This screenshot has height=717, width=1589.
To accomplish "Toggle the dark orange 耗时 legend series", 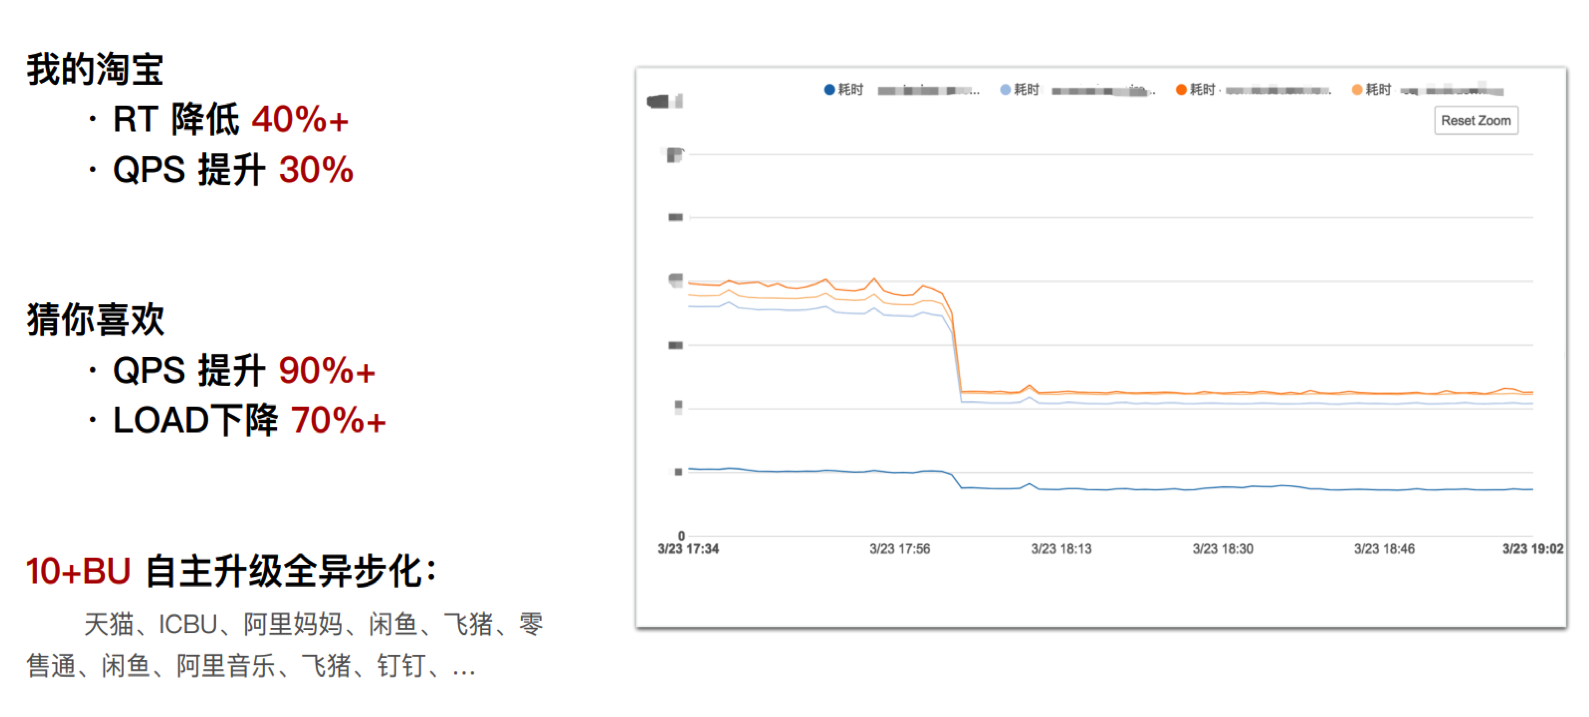I will pyautogui.click(x=1253, y=90).
